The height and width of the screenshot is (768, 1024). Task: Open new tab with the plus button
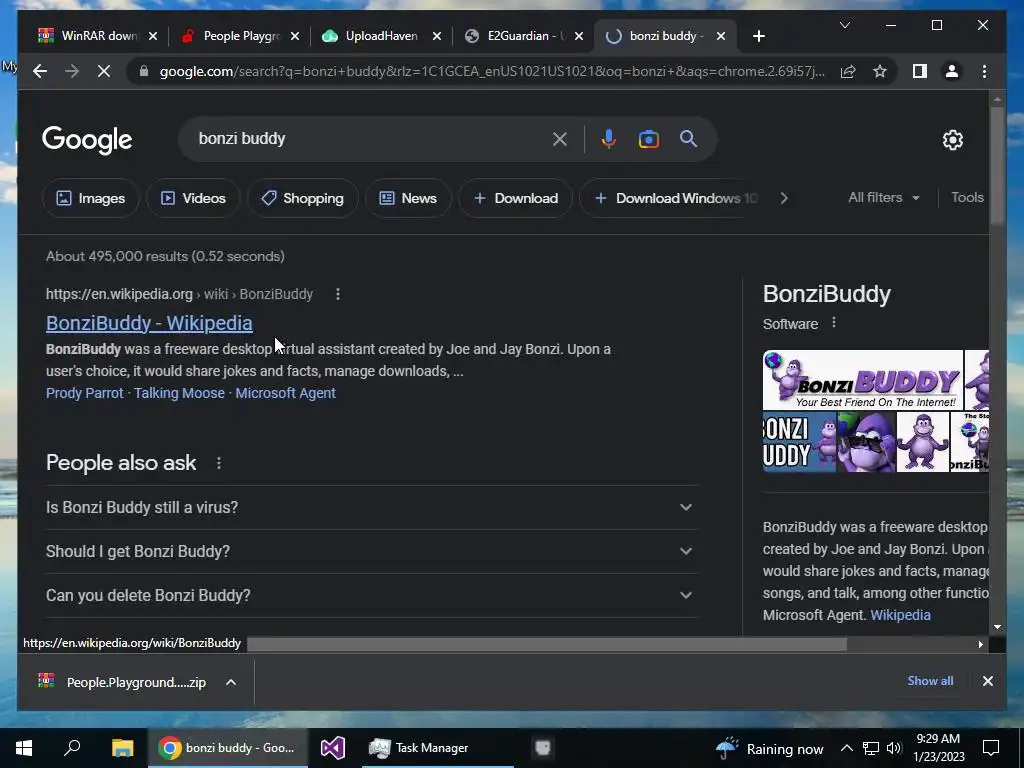[758, 37]
